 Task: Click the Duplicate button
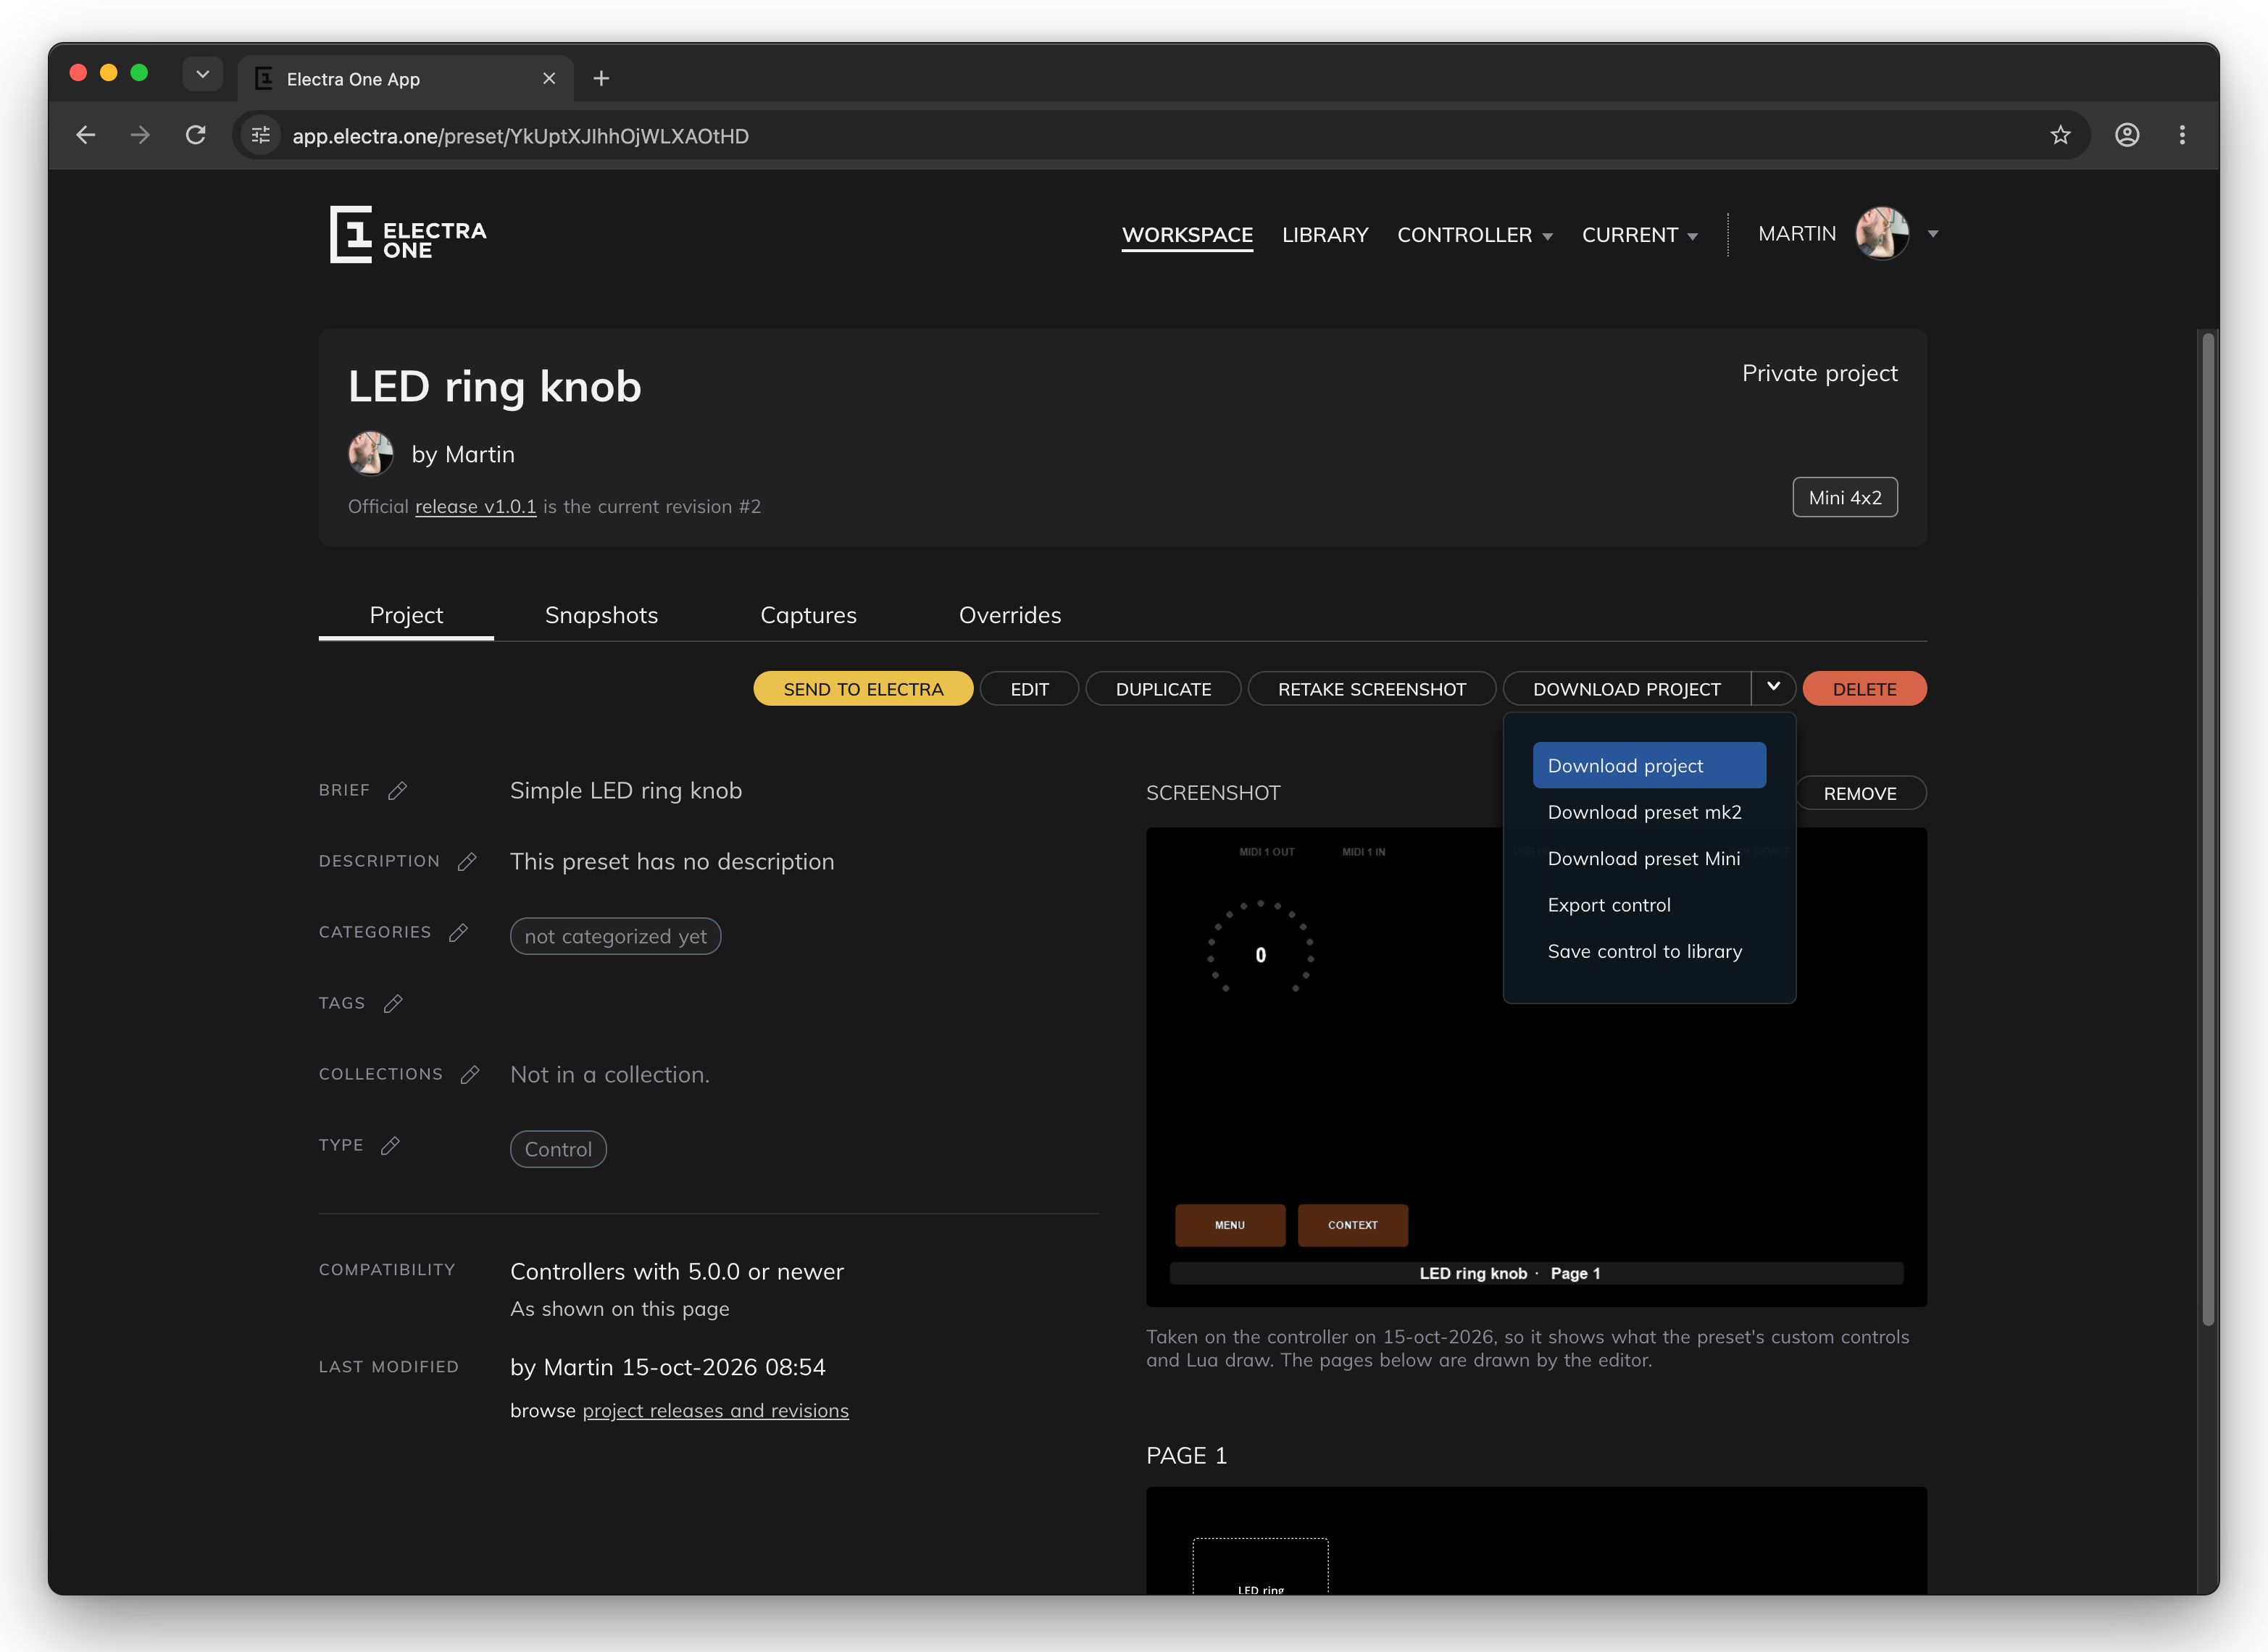coord(1163,688)
